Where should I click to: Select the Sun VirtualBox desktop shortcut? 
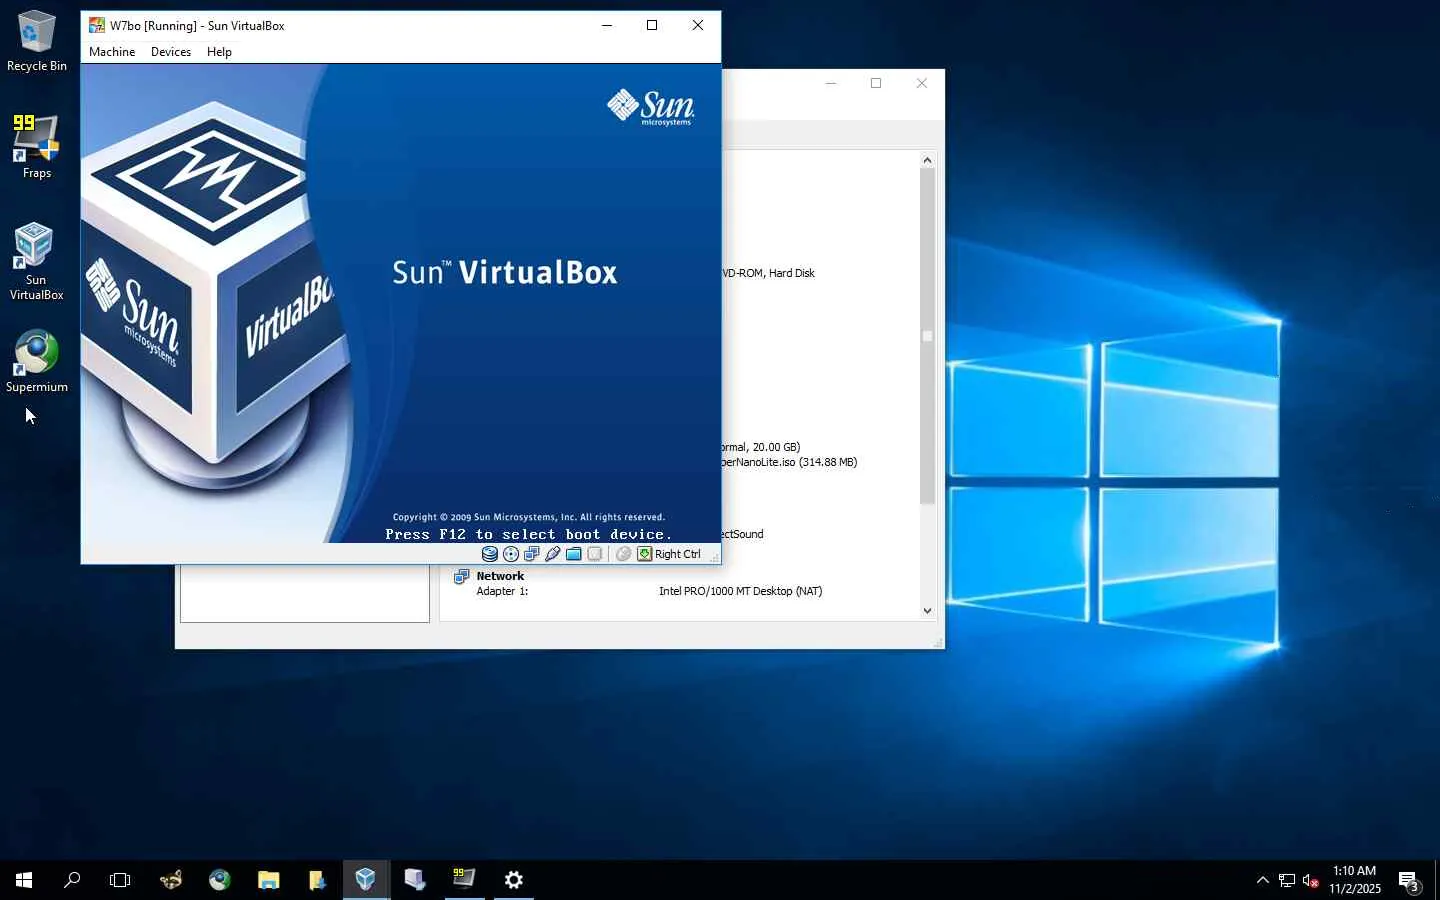pos(37,261)
